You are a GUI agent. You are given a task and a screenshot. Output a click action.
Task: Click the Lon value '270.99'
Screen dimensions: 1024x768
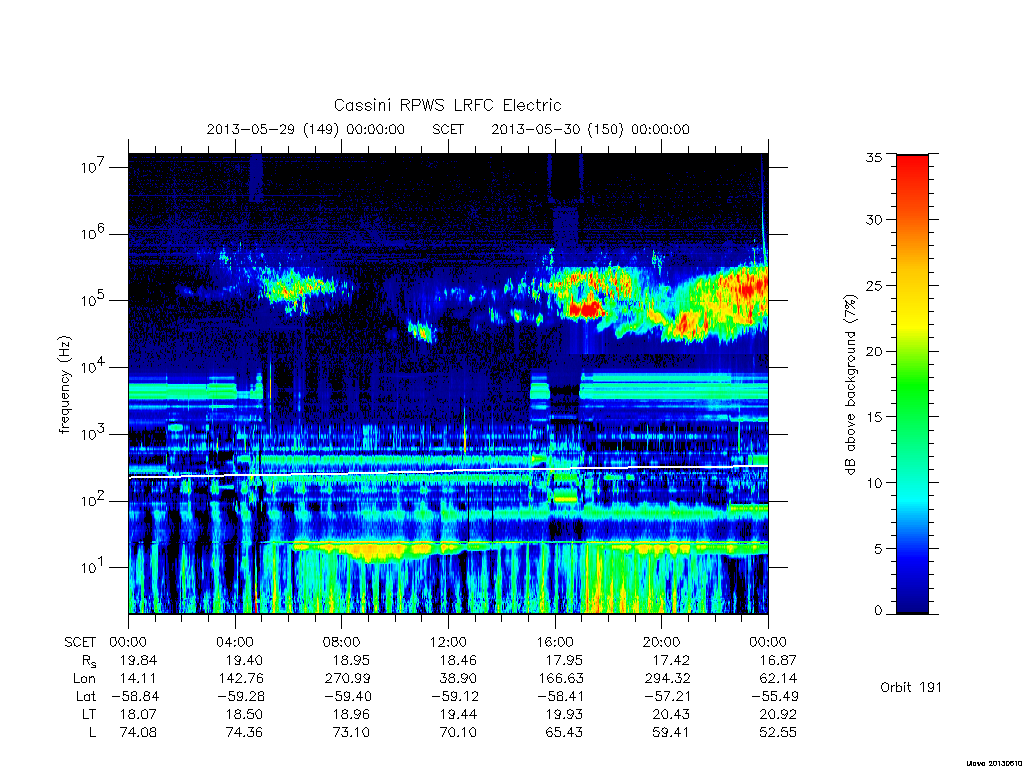[347, 679]
